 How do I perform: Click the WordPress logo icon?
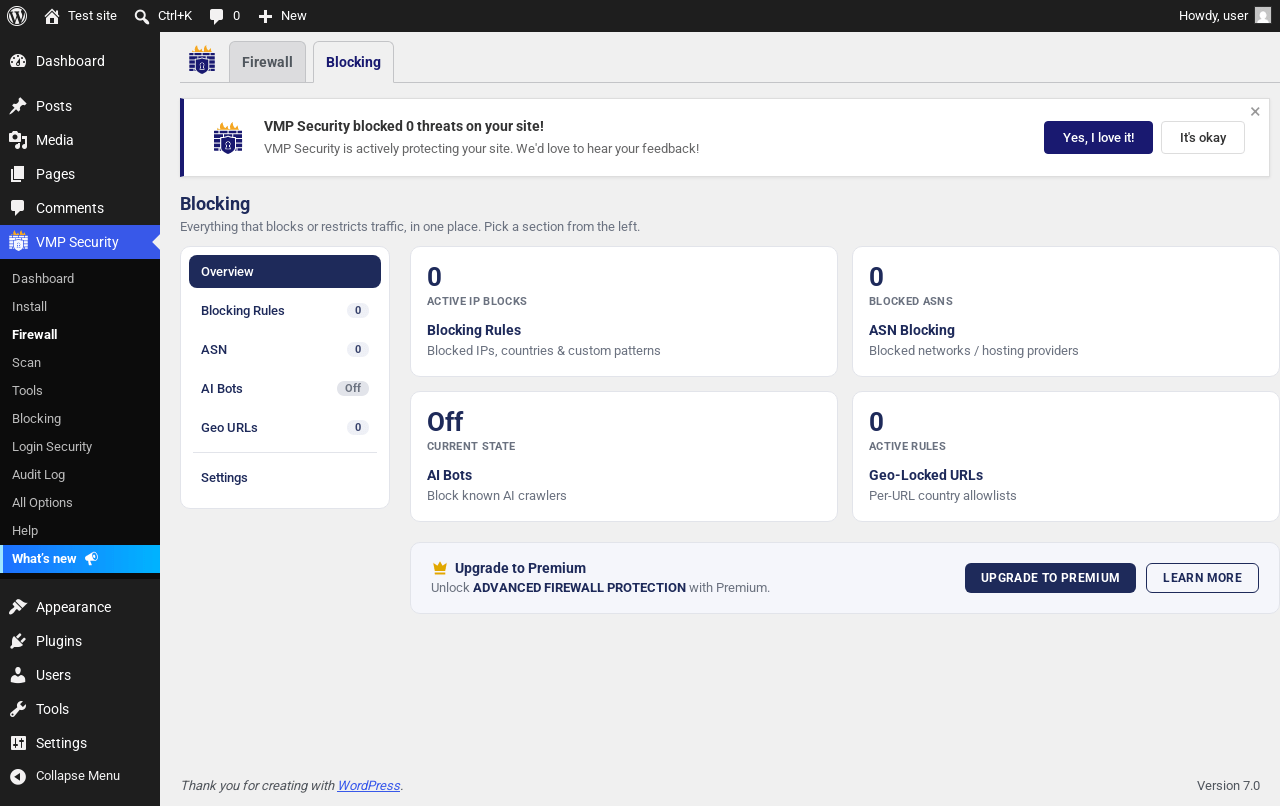tap(17, 16)
